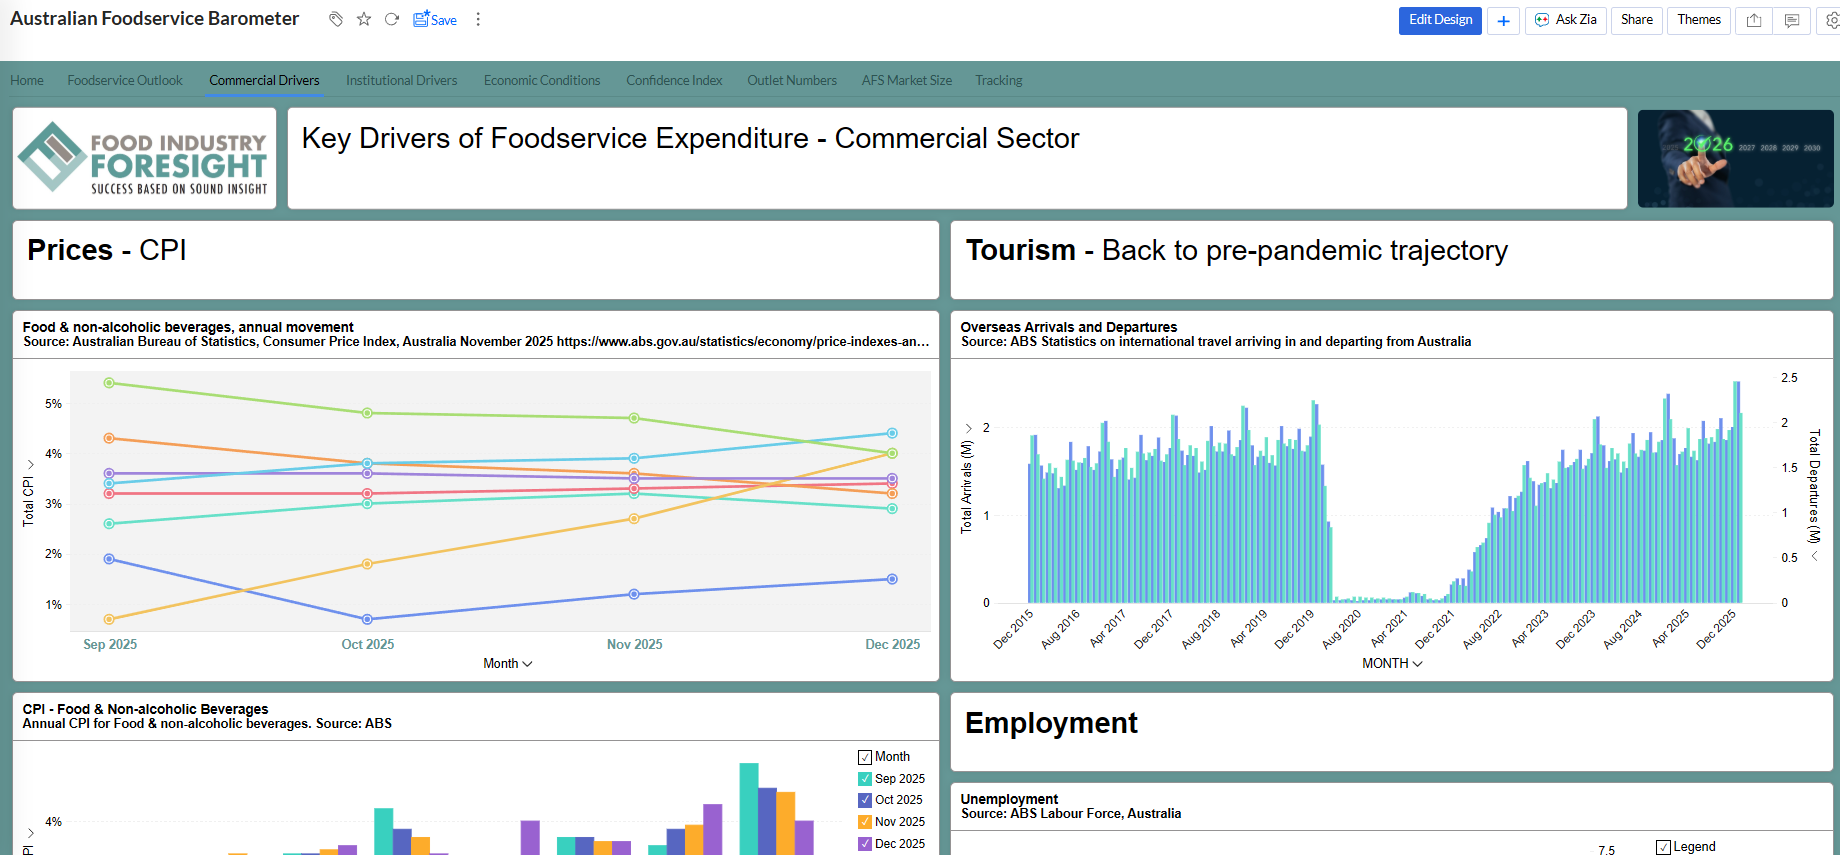Image resolution: width=1840 pixels, height=855 pixels.
Task: Click the Oct 2025 blue legend color swatch
Action: point(865,800)
